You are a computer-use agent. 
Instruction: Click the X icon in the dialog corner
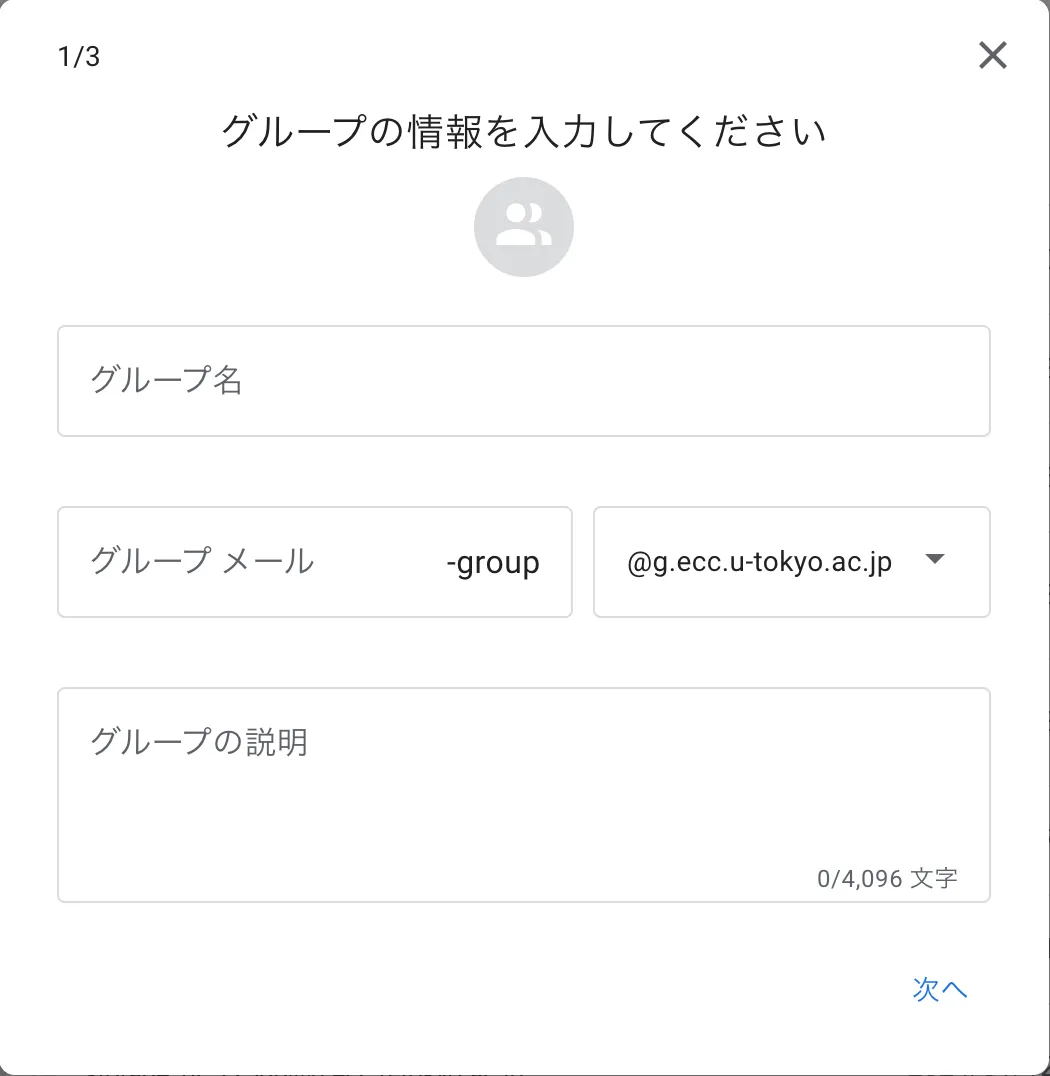point(992,56)
